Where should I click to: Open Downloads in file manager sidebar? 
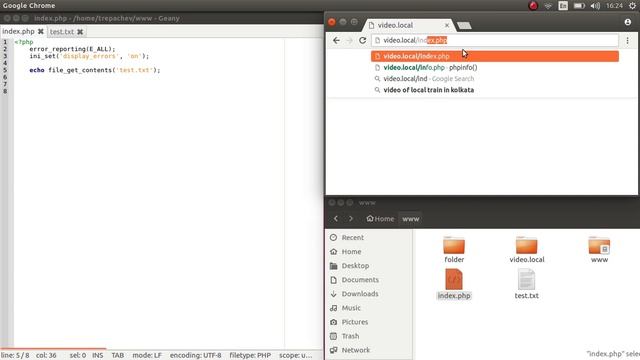pos(360,294)
